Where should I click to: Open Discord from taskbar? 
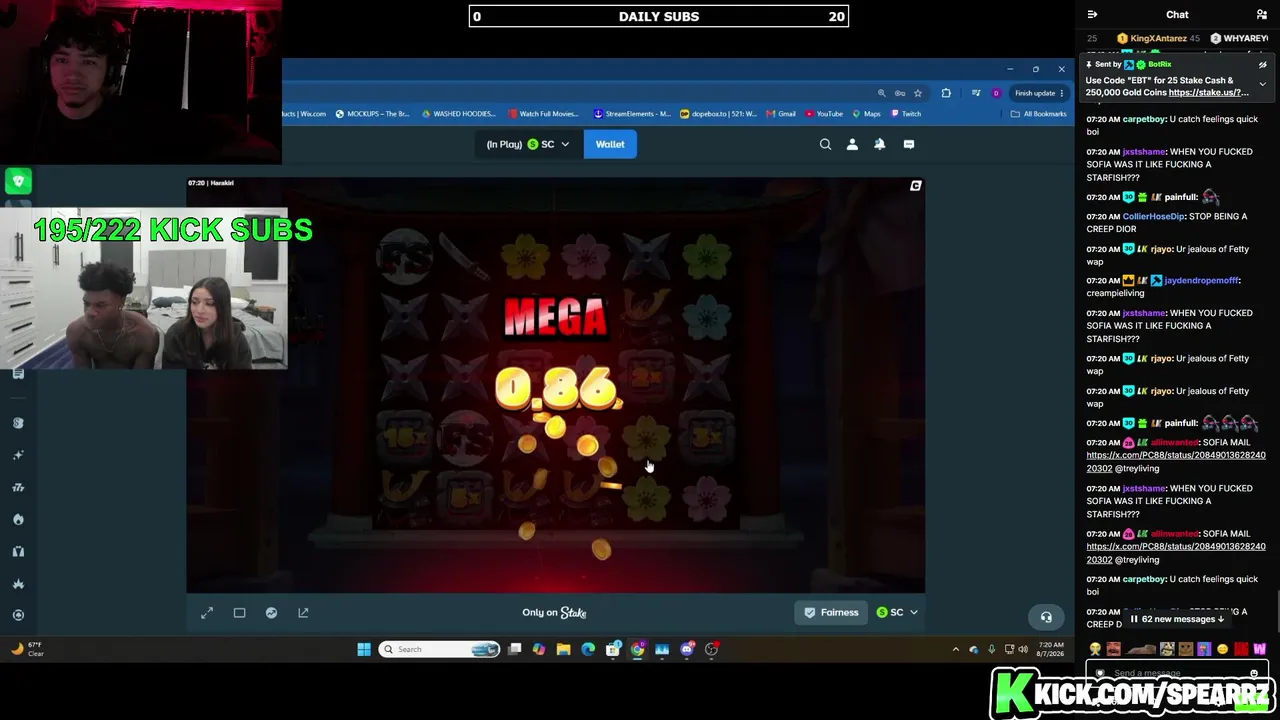pos(687,650)
